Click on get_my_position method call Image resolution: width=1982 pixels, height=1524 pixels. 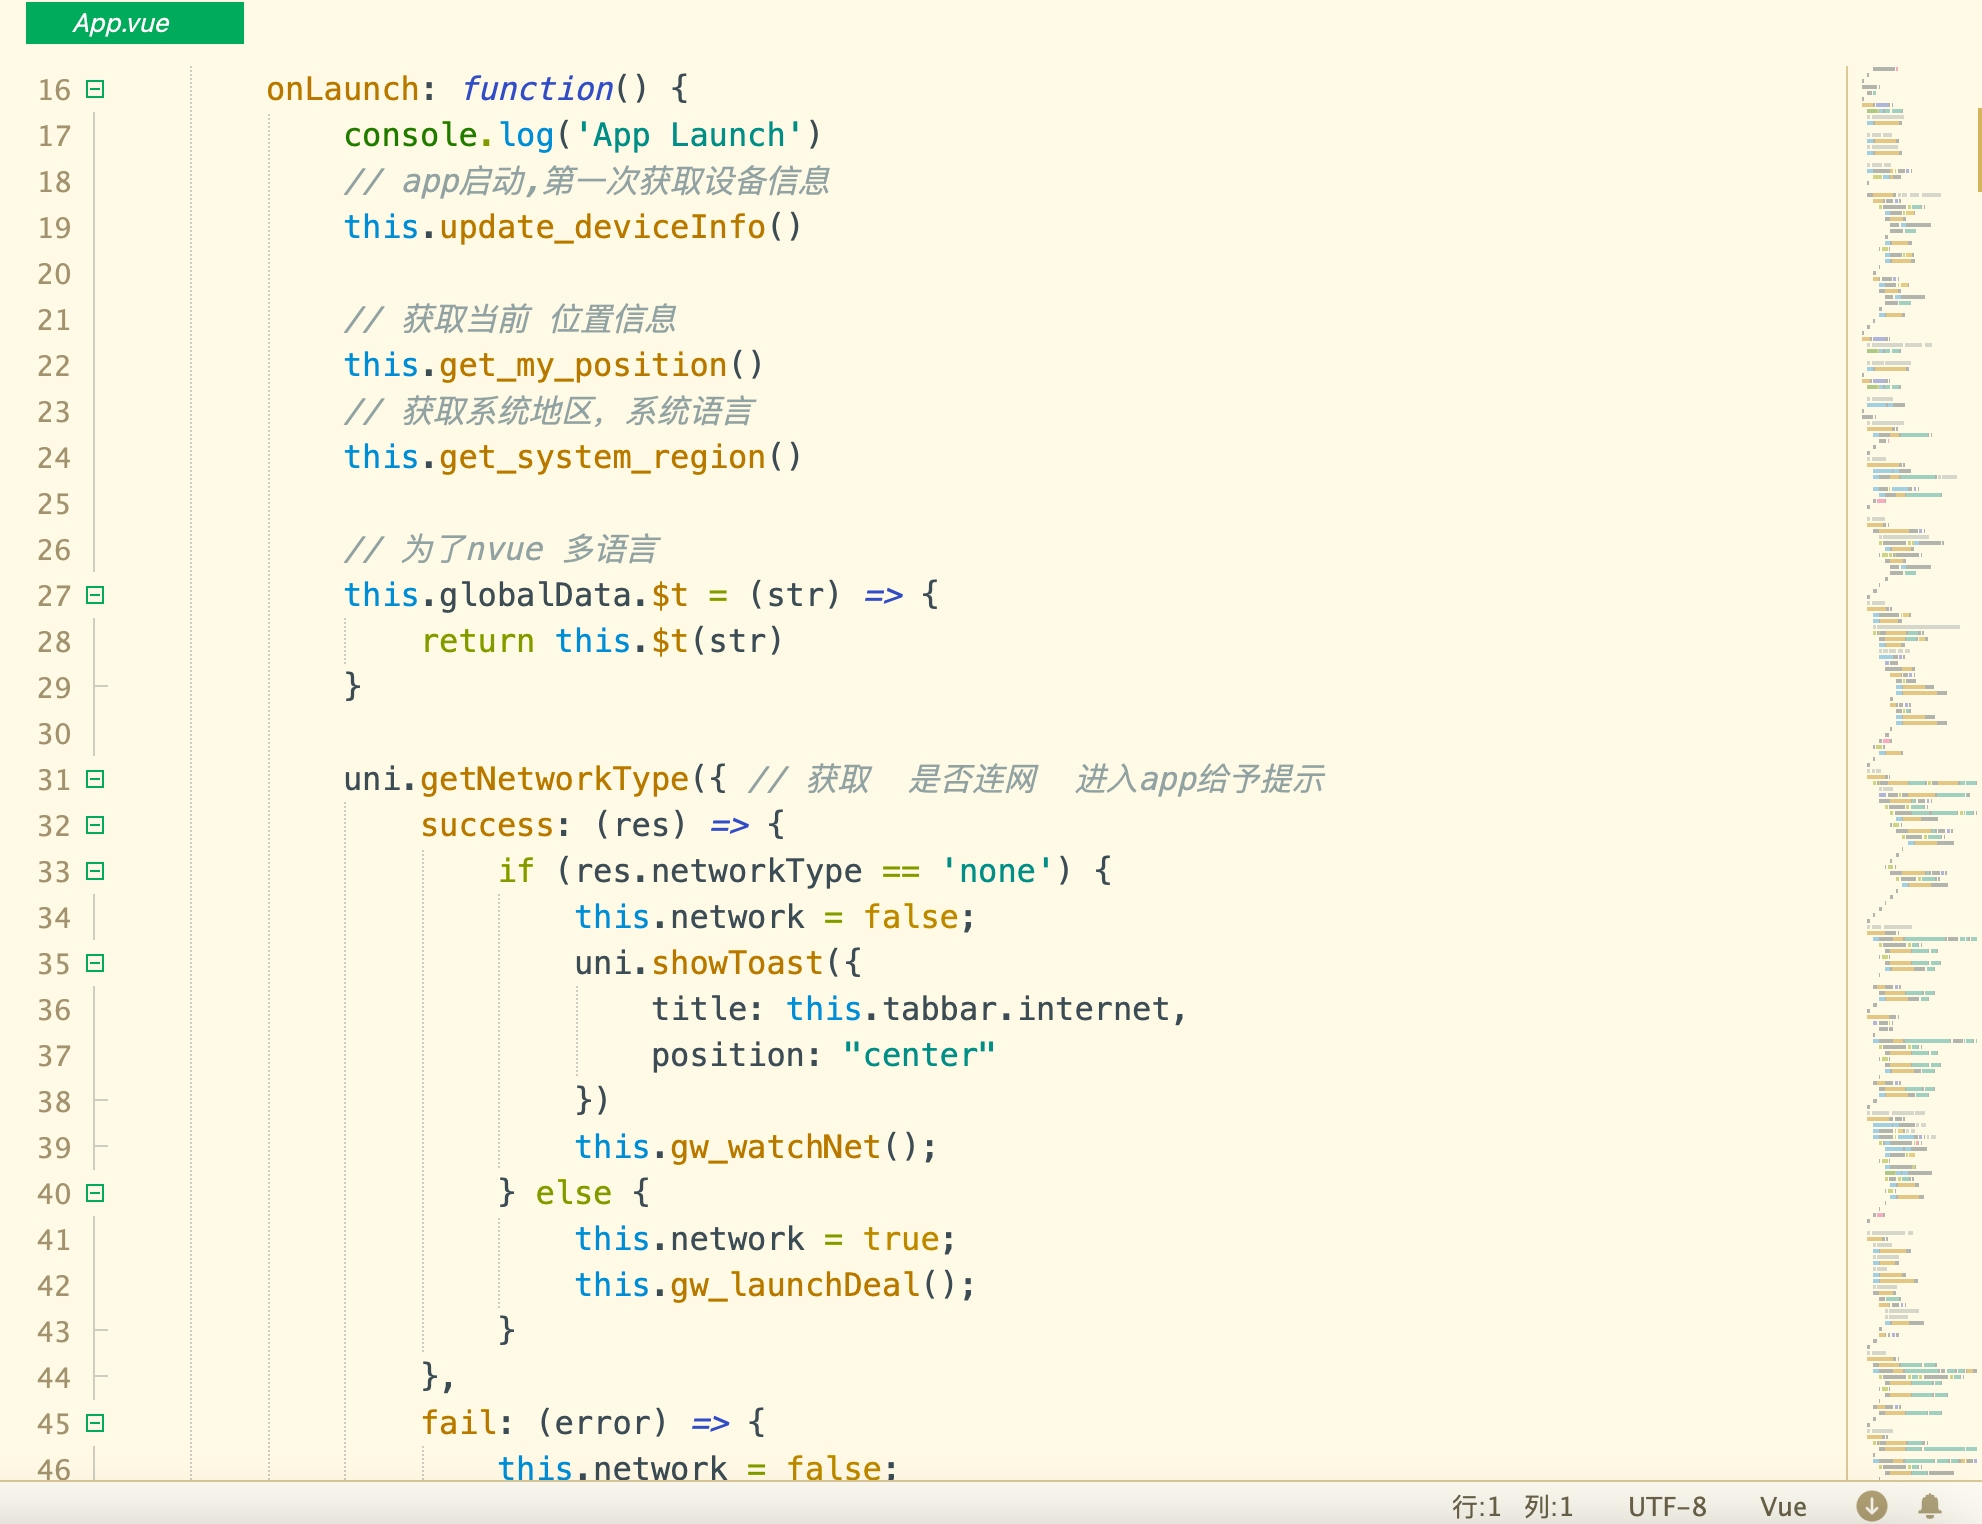coord(583,366)
